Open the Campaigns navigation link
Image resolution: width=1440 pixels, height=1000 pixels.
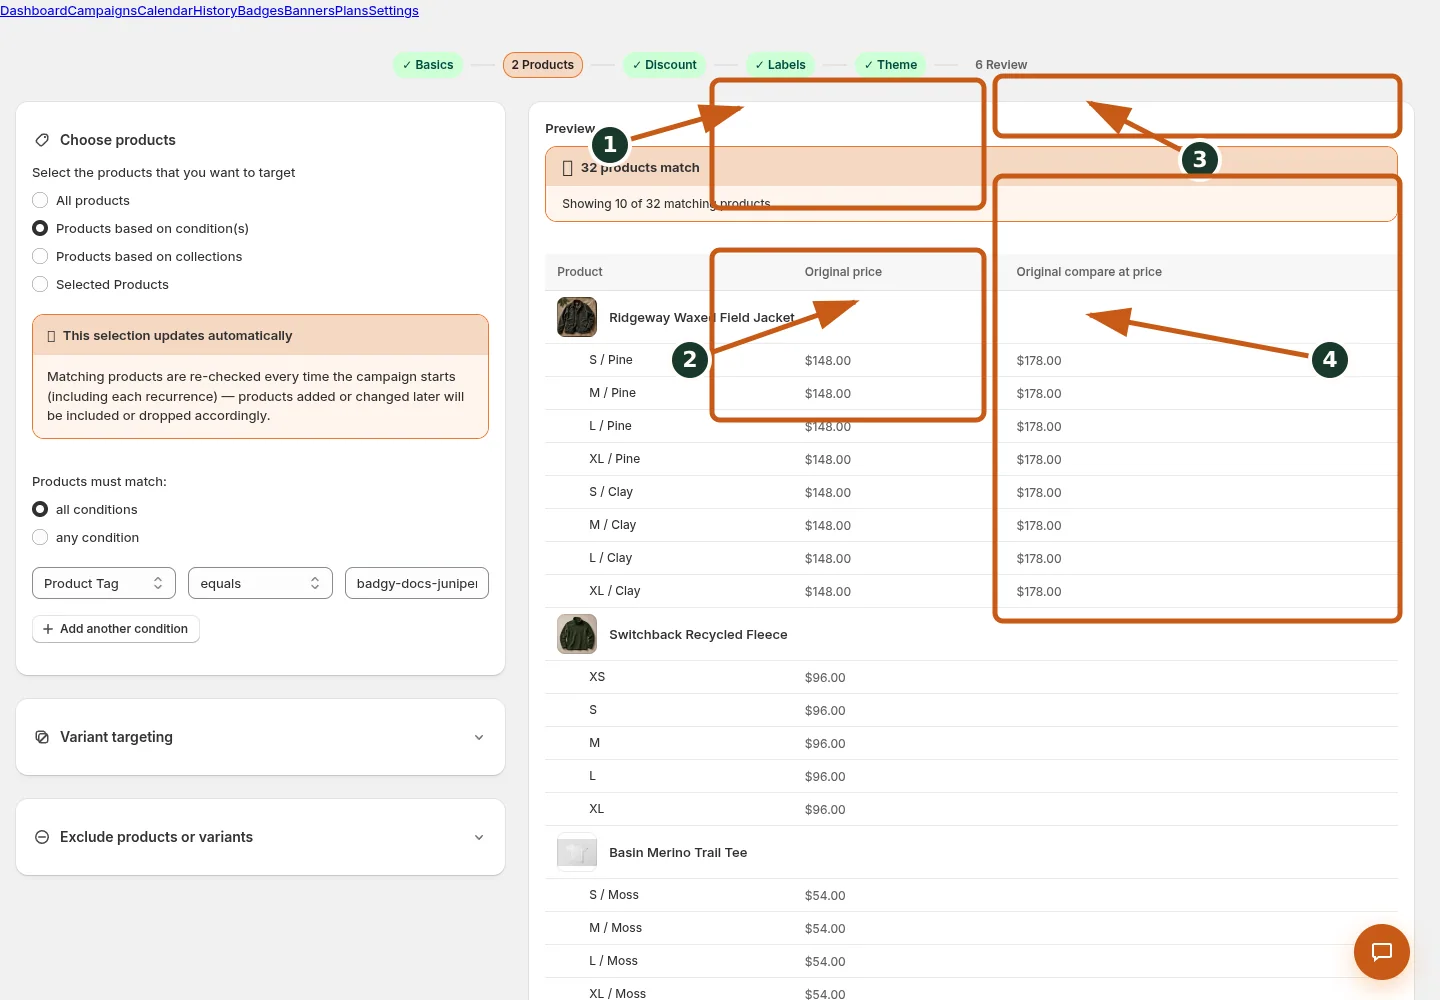click(x=102, y=11)
